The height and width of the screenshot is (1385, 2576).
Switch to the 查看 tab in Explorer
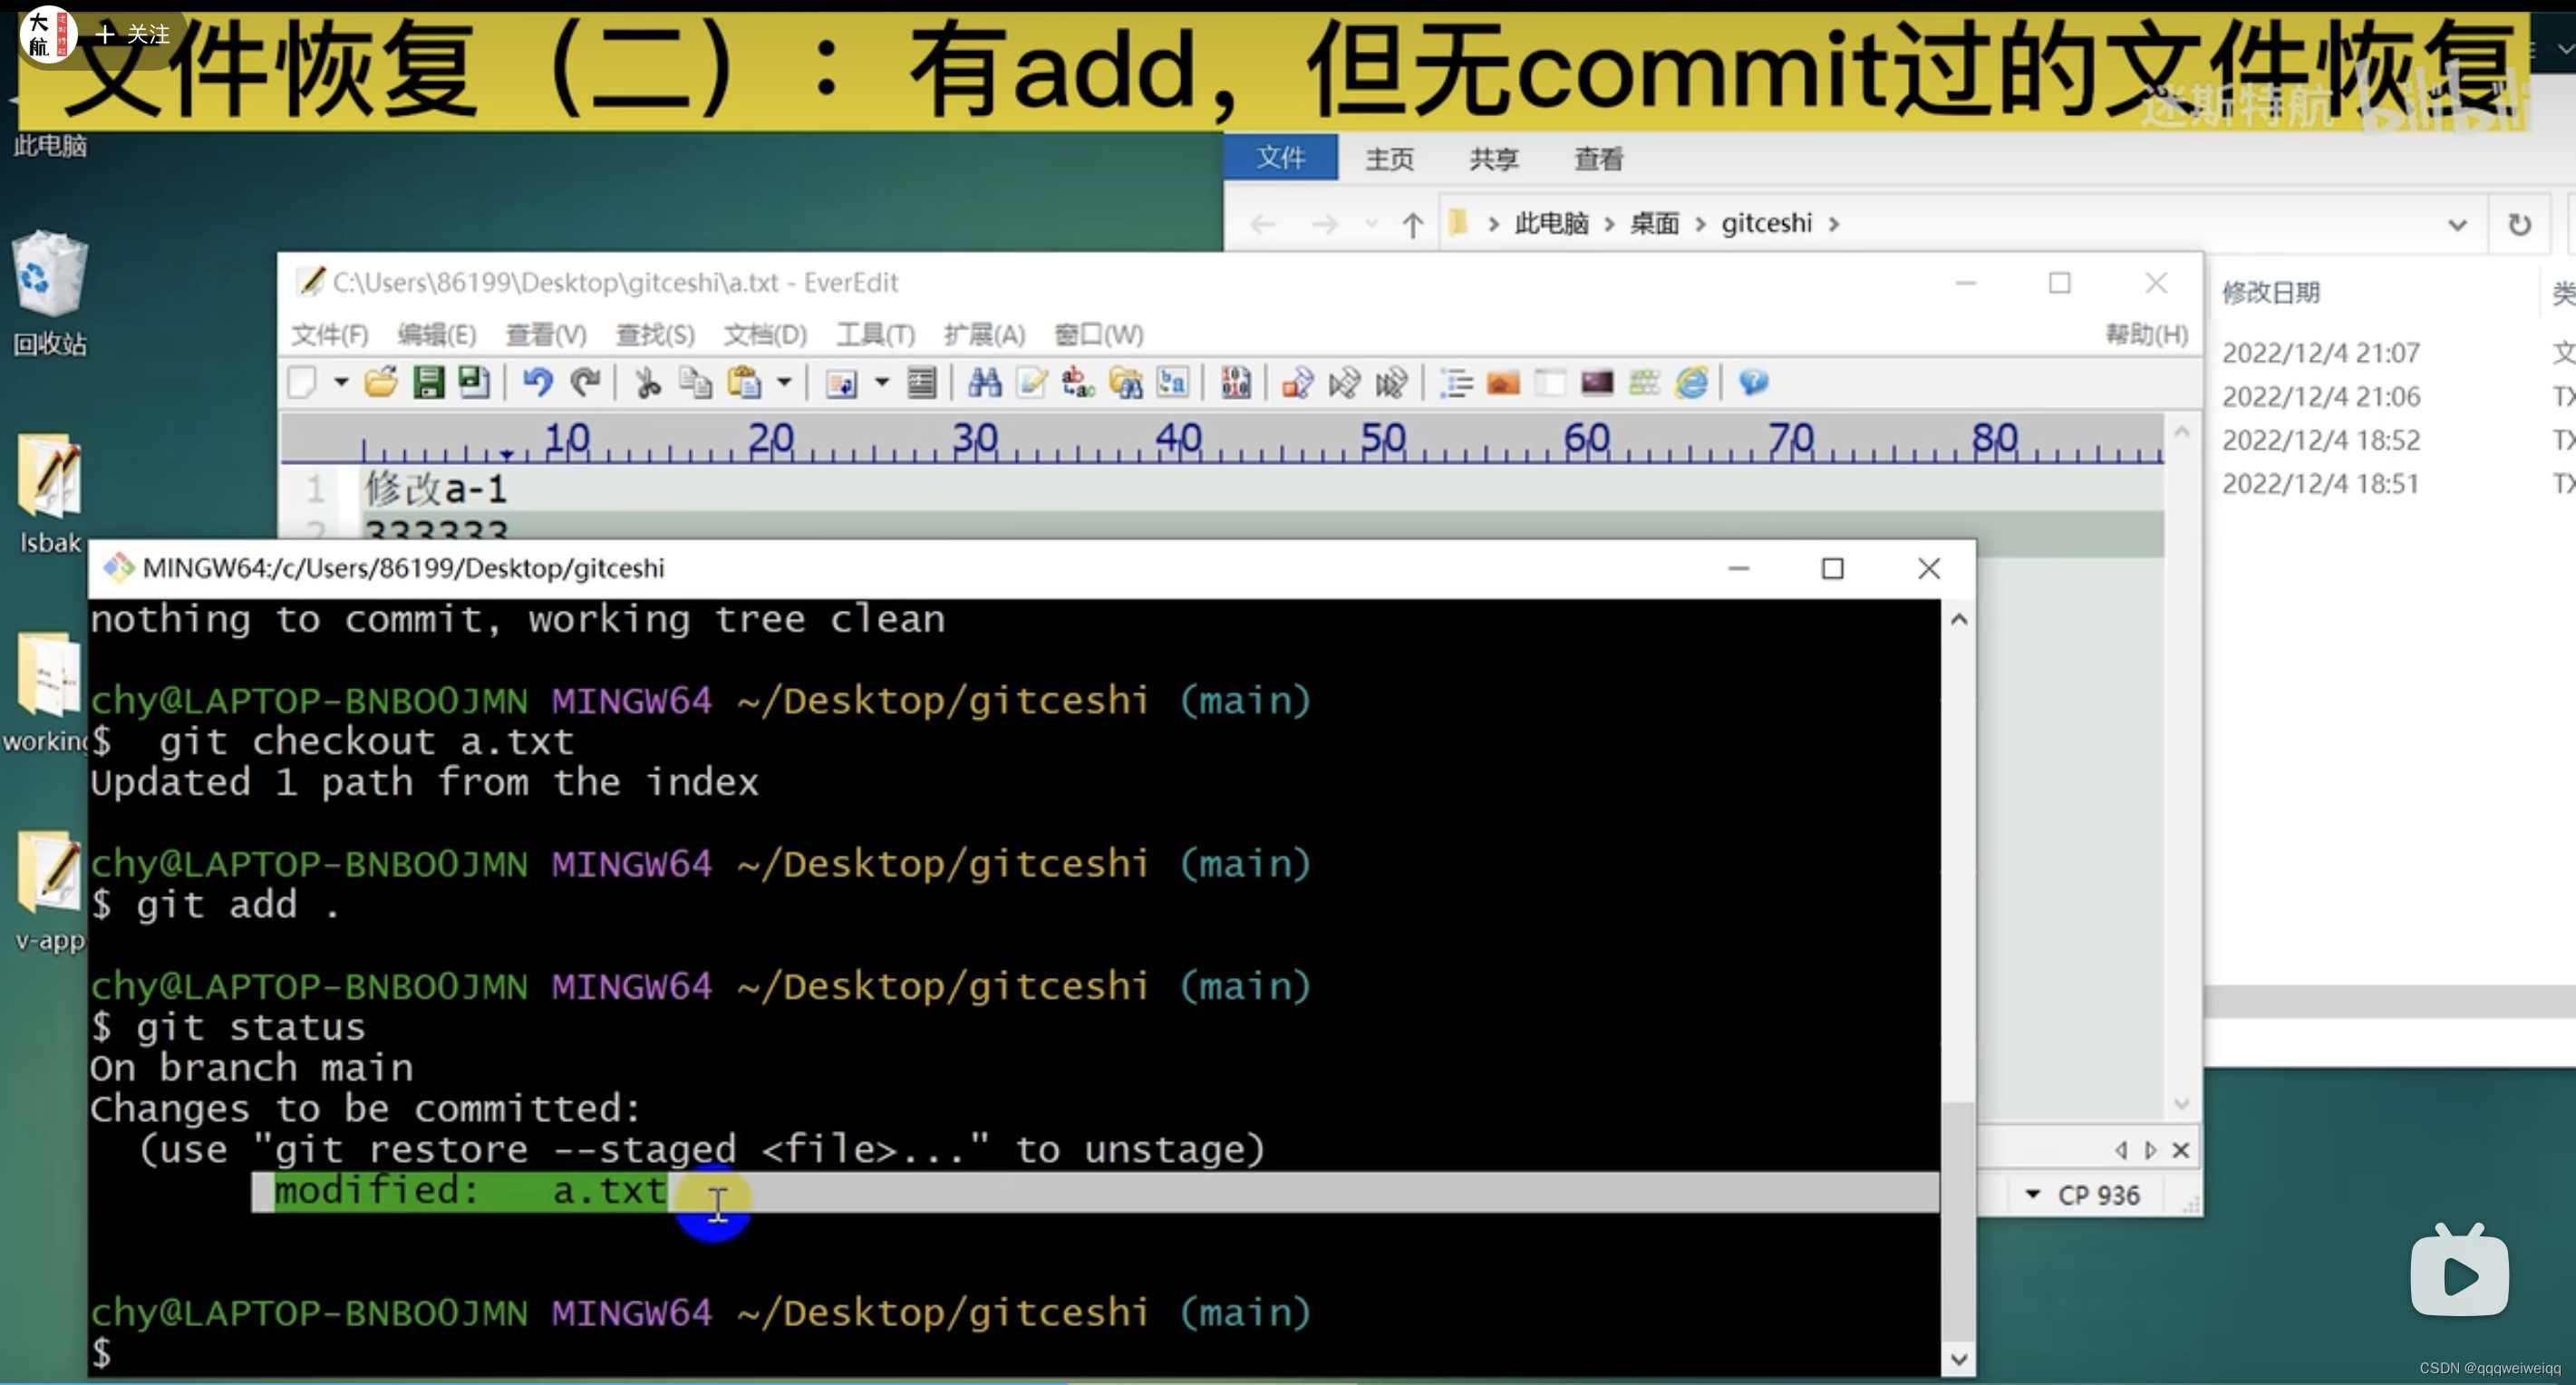(1598, 159)
